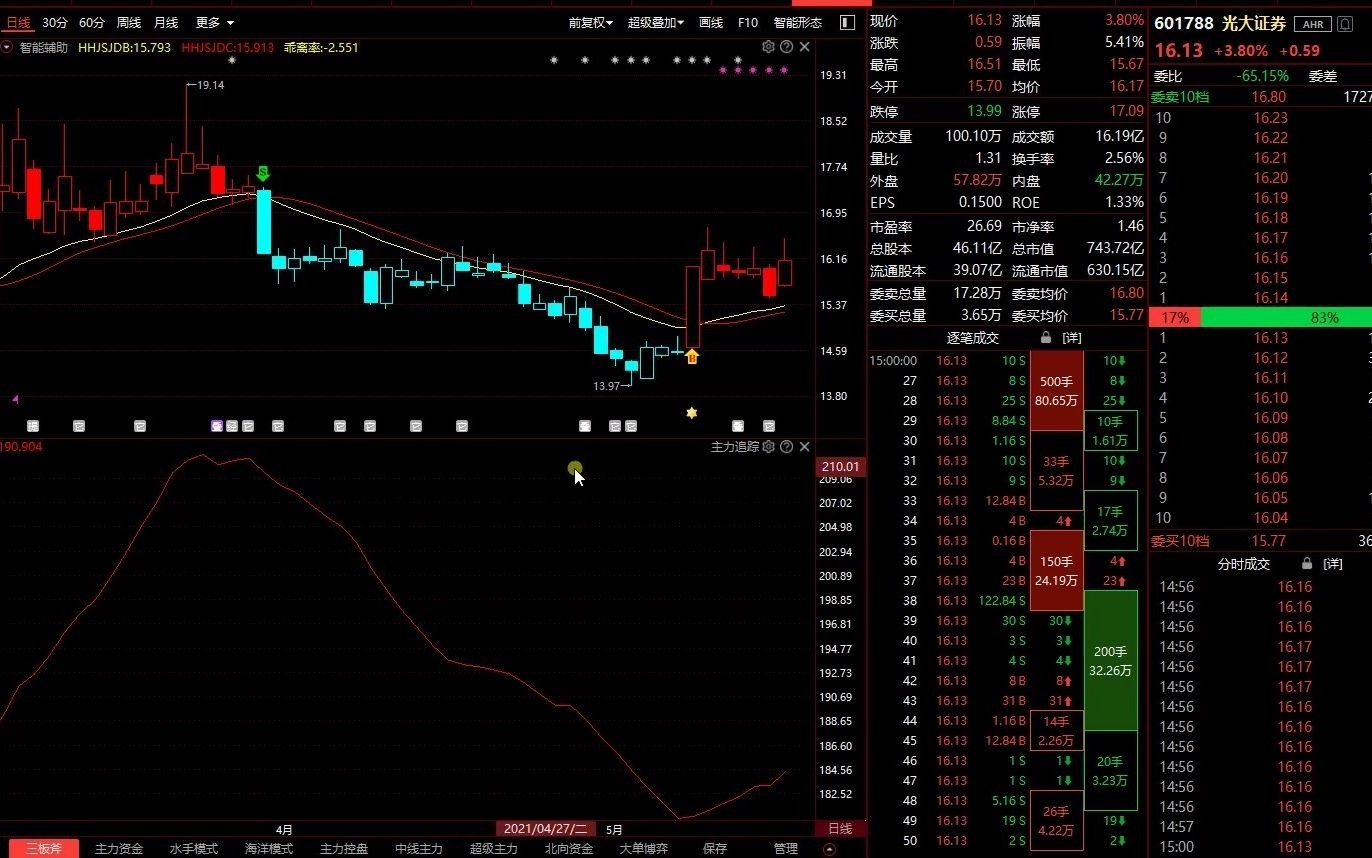Click 保存 to save indicator layout

715,849
